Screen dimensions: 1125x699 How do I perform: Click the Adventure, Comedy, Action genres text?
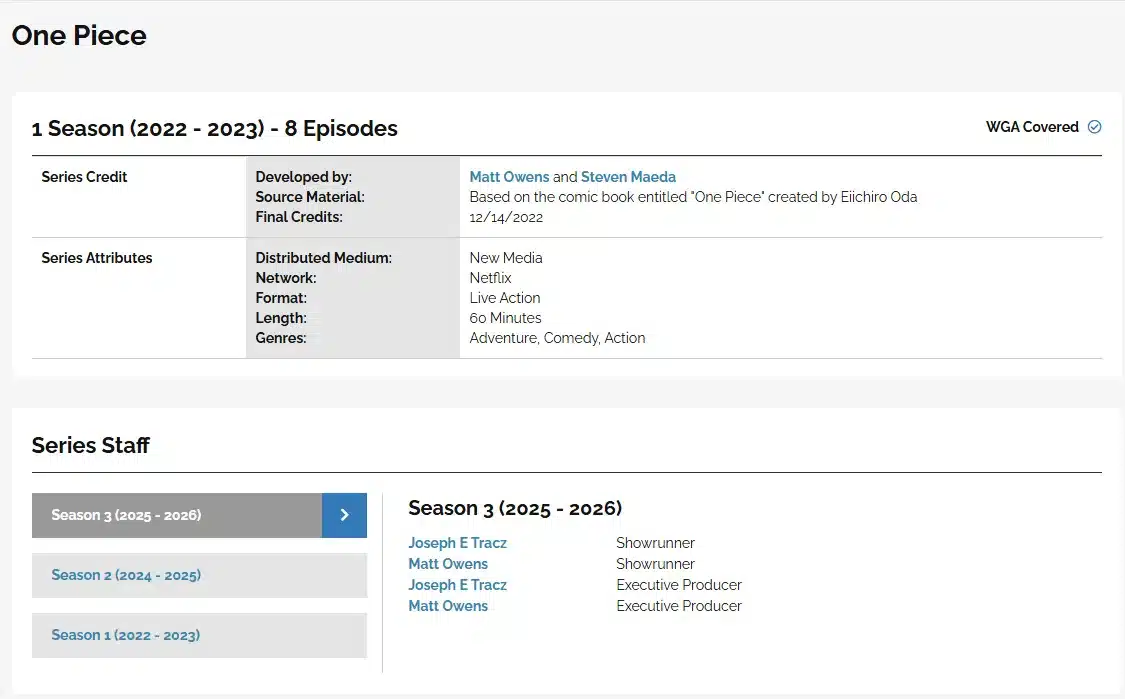pyautogui.click(x=557, y=338)
